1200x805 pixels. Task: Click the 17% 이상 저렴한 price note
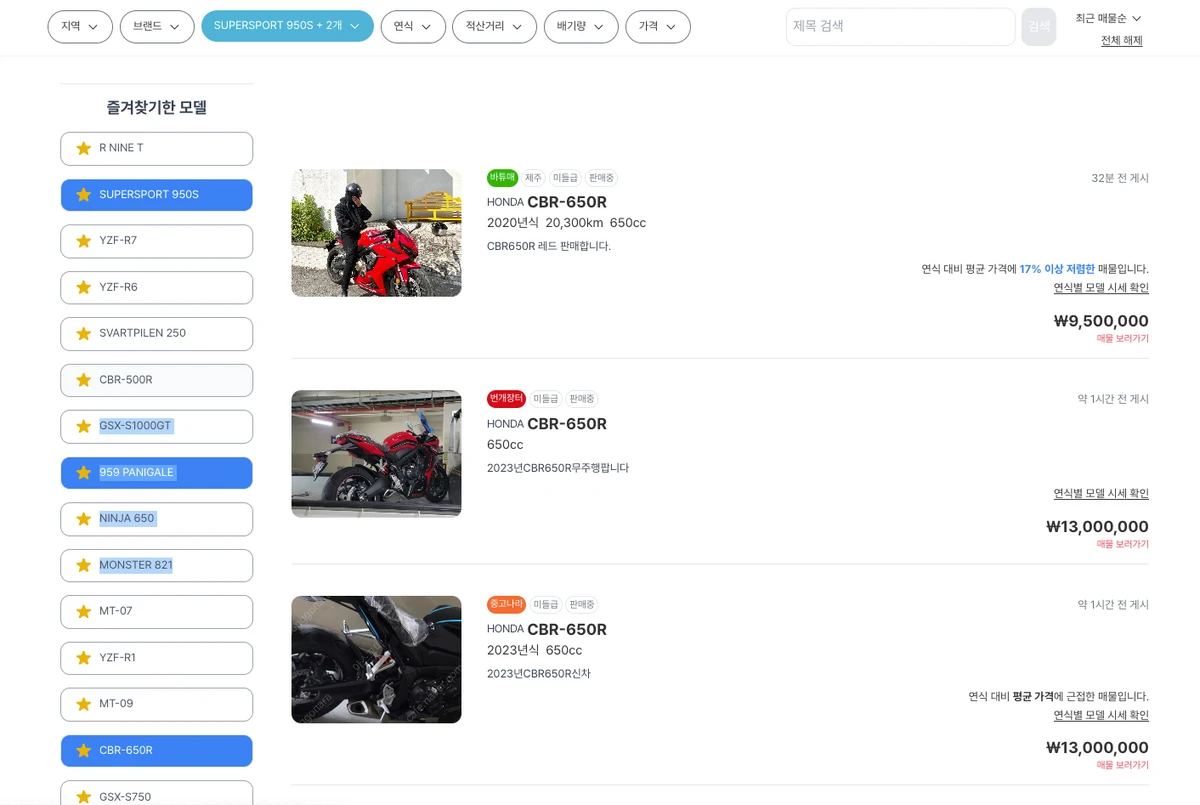coord(1057,269)
